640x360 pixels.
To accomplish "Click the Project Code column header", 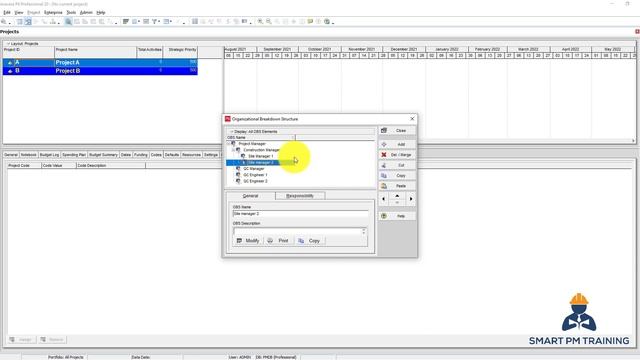I will pos(24,165).
